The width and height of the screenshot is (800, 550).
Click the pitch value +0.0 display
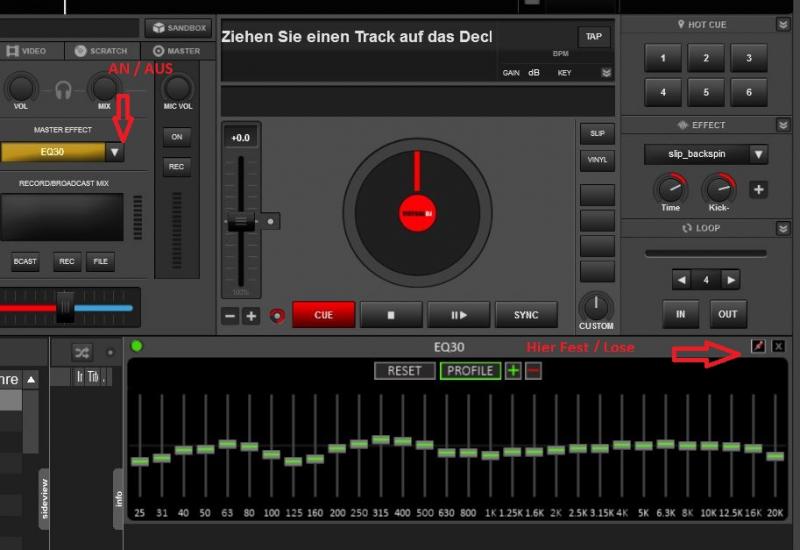point(241,138)
